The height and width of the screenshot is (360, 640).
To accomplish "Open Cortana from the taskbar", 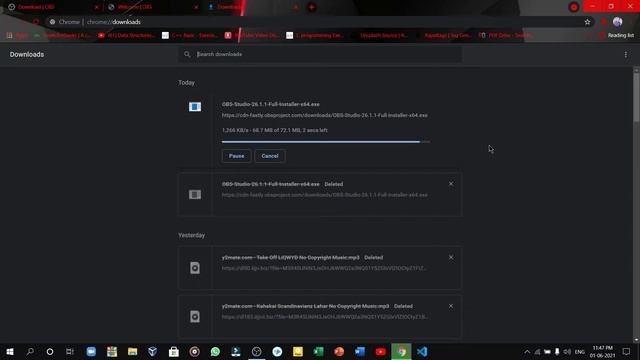I will (x=50, y=351).
